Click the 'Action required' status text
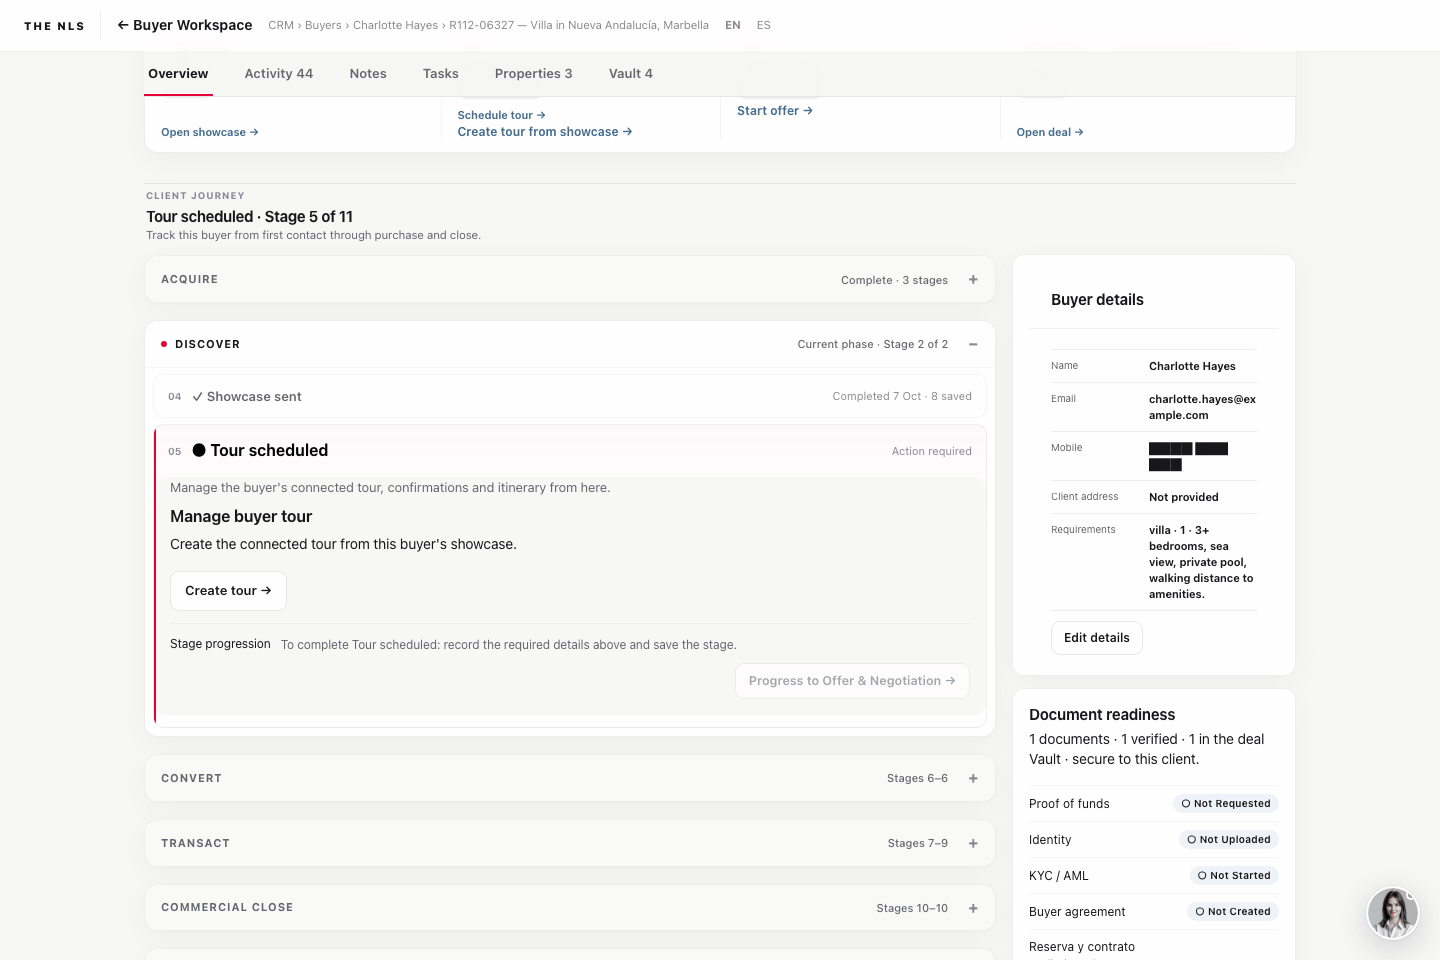The width and height of the screenshot is (1440, 960). [x=932, y=451]
